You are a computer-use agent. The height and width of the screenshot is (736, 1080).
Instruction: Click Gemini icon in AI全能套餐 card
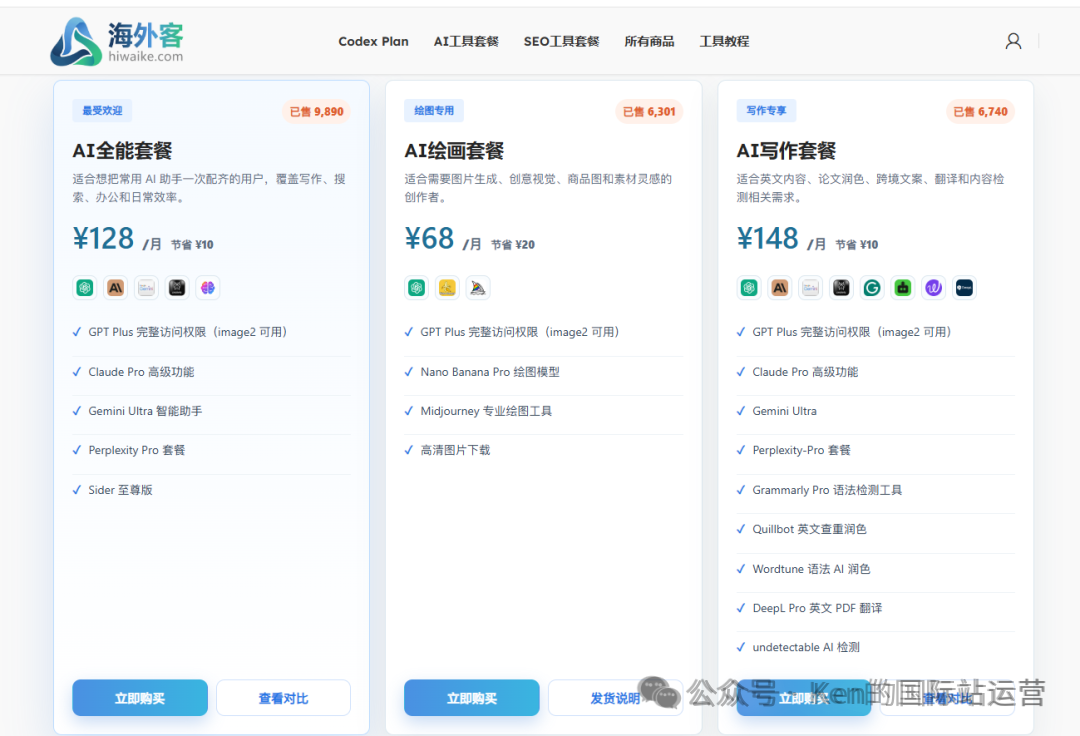[146, 288]
